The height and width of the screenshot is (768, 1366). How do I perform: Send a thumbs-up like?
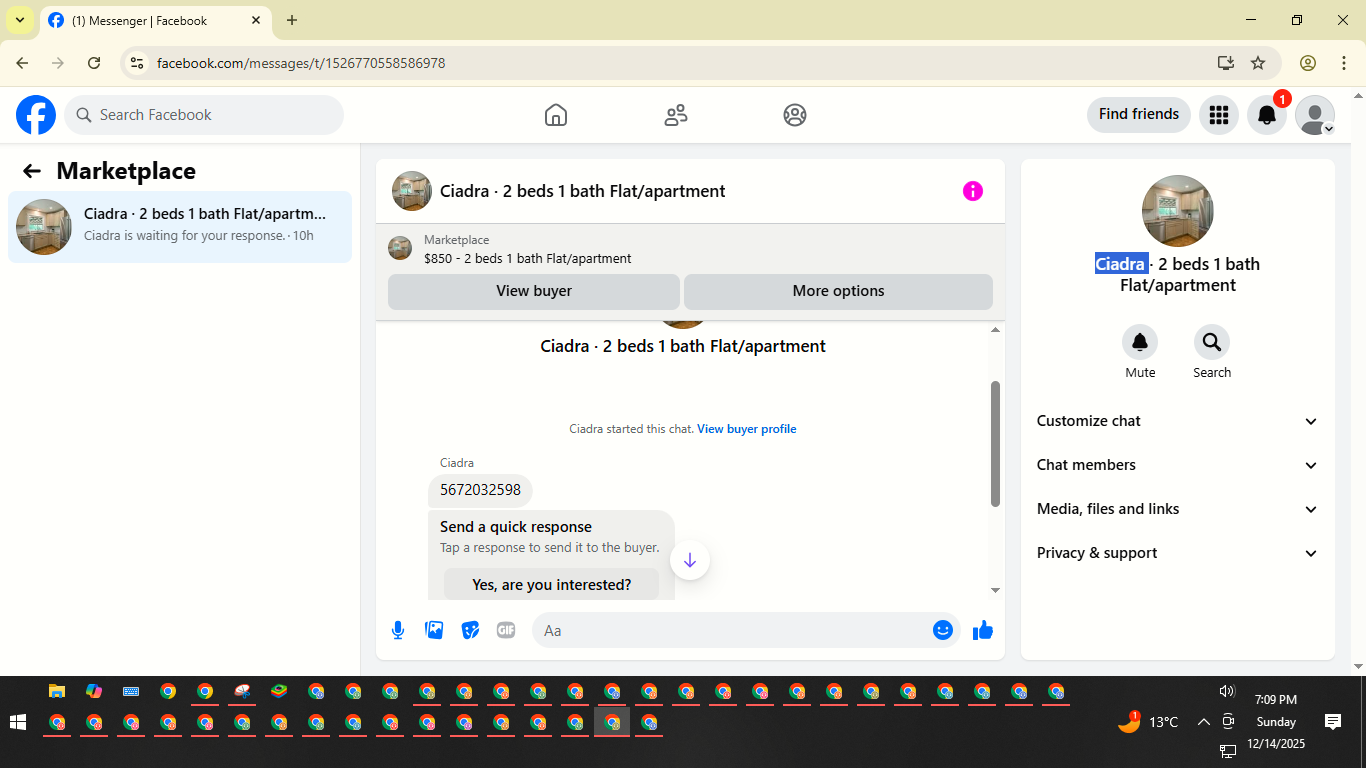click(x=983, y=630)
